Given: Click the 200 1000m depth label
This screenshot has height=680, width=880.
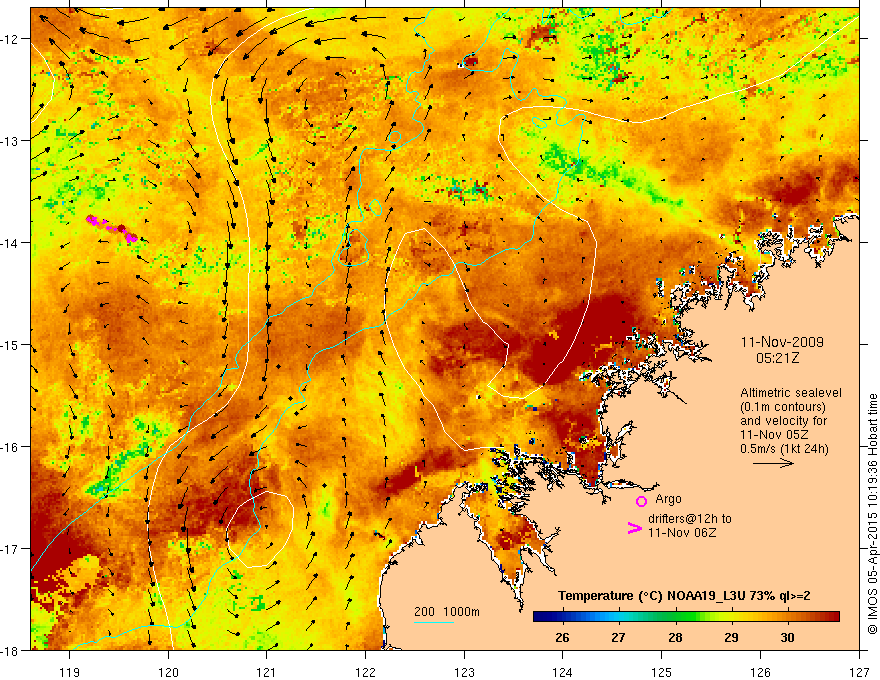Looking at the screenshot, I should pyautogui.click(x=447, y=612).
